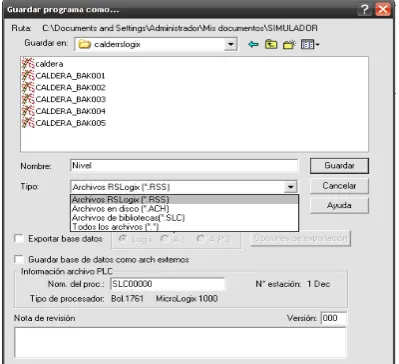Go up one folder level

(x=271, y=44)
